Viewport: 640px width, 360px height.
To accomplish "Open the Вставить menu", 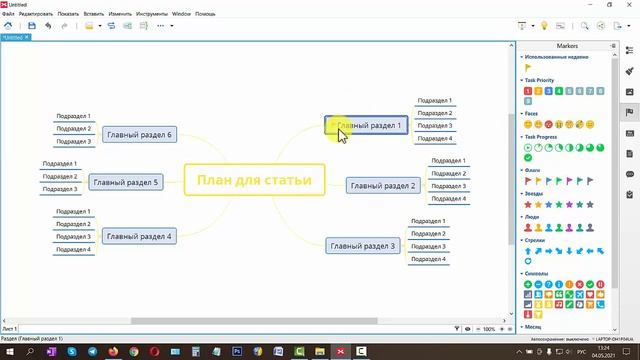I will pyautogui.click(x=94, y=14).
